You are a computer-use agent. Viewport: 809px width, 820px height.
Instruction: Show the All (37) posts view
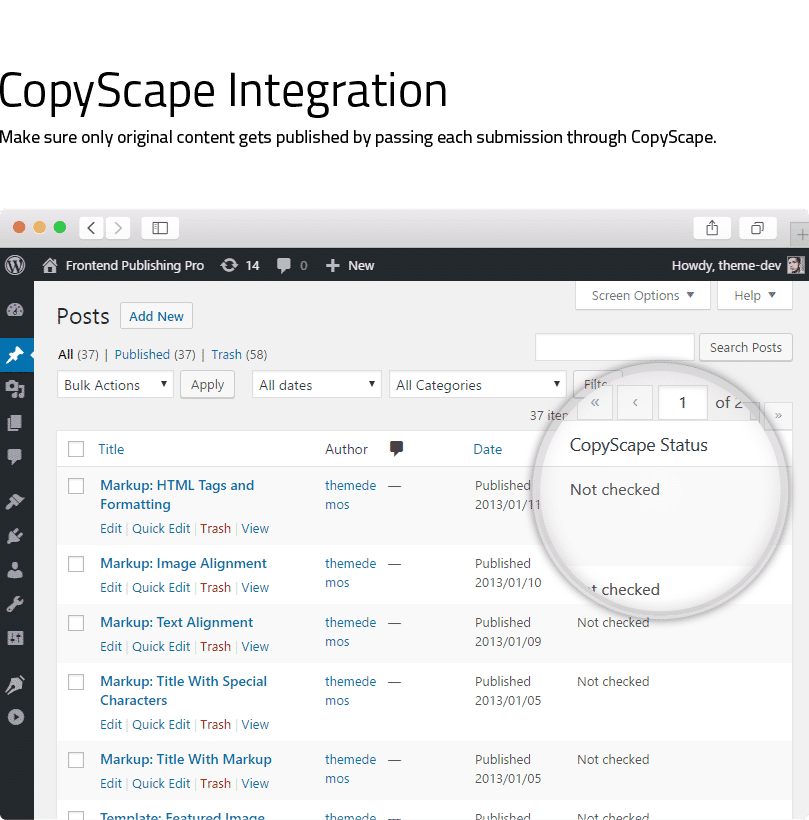point(78,355)
